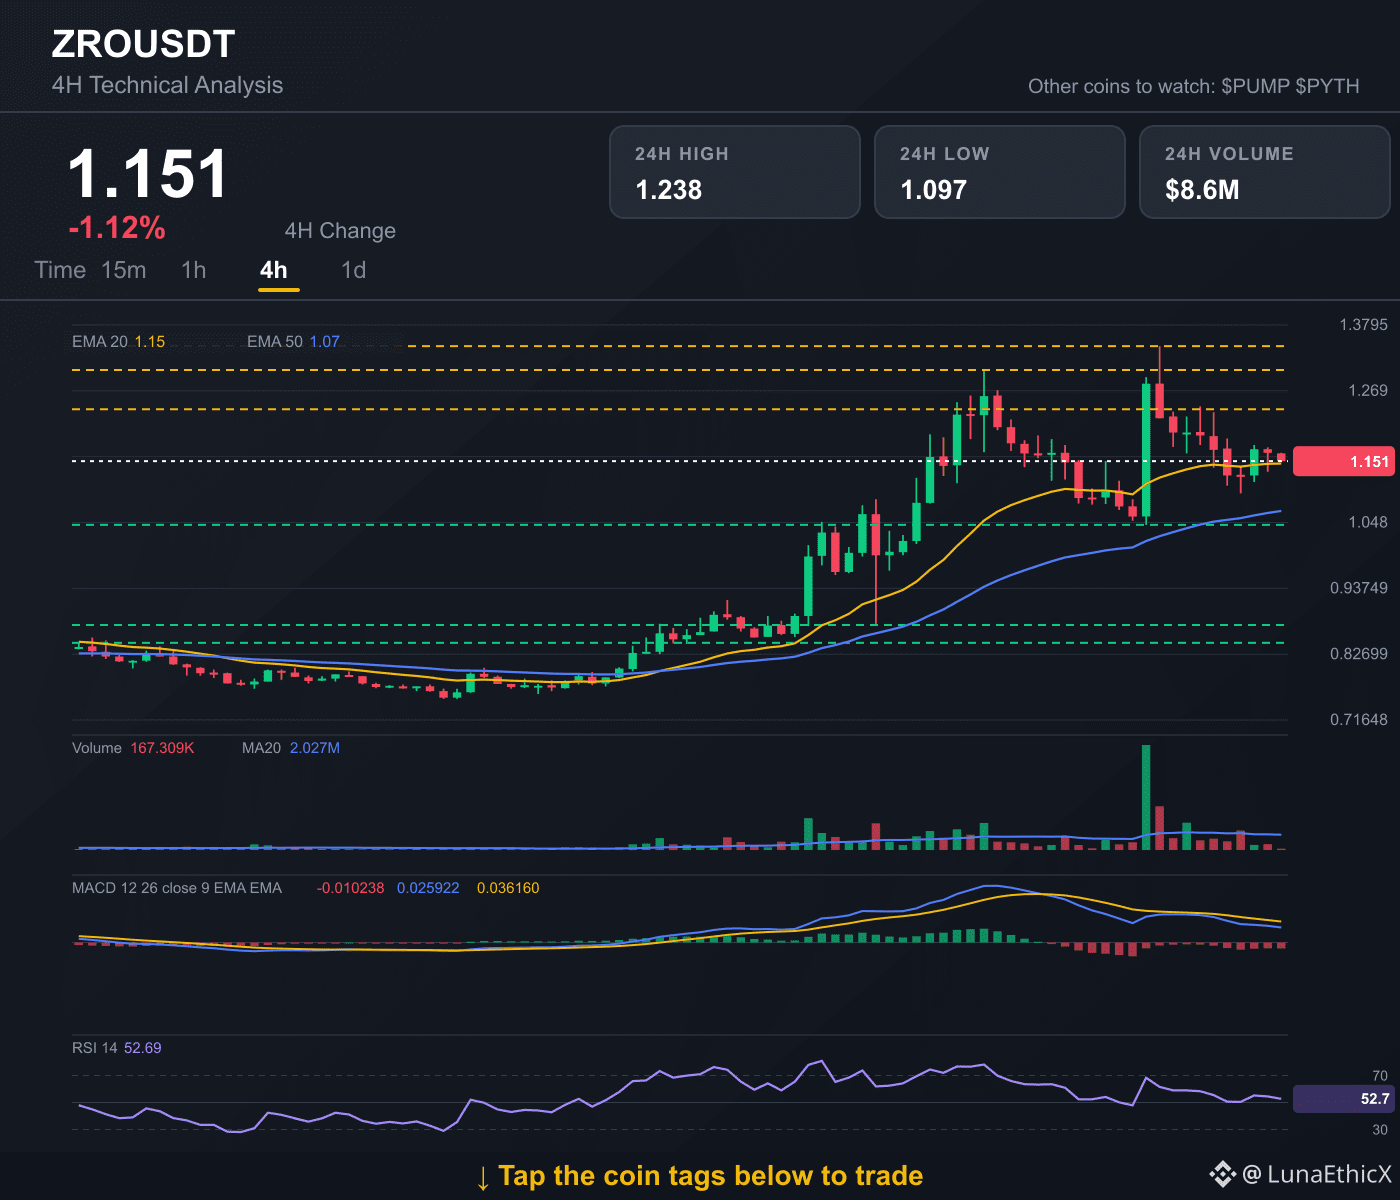The width and height of the screenshot is (1400, 1200).
Task: Click the 1.3795 price axis label
Action: pos(1364,325)
